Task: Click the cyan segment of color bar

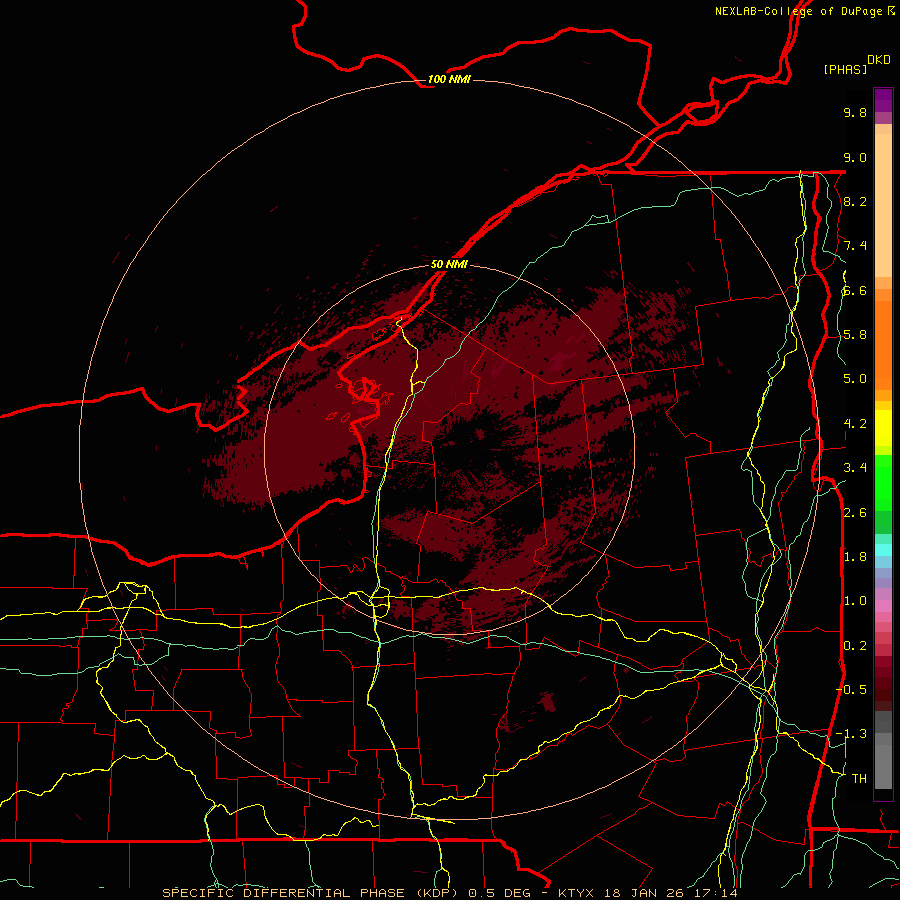Action: 883,549
